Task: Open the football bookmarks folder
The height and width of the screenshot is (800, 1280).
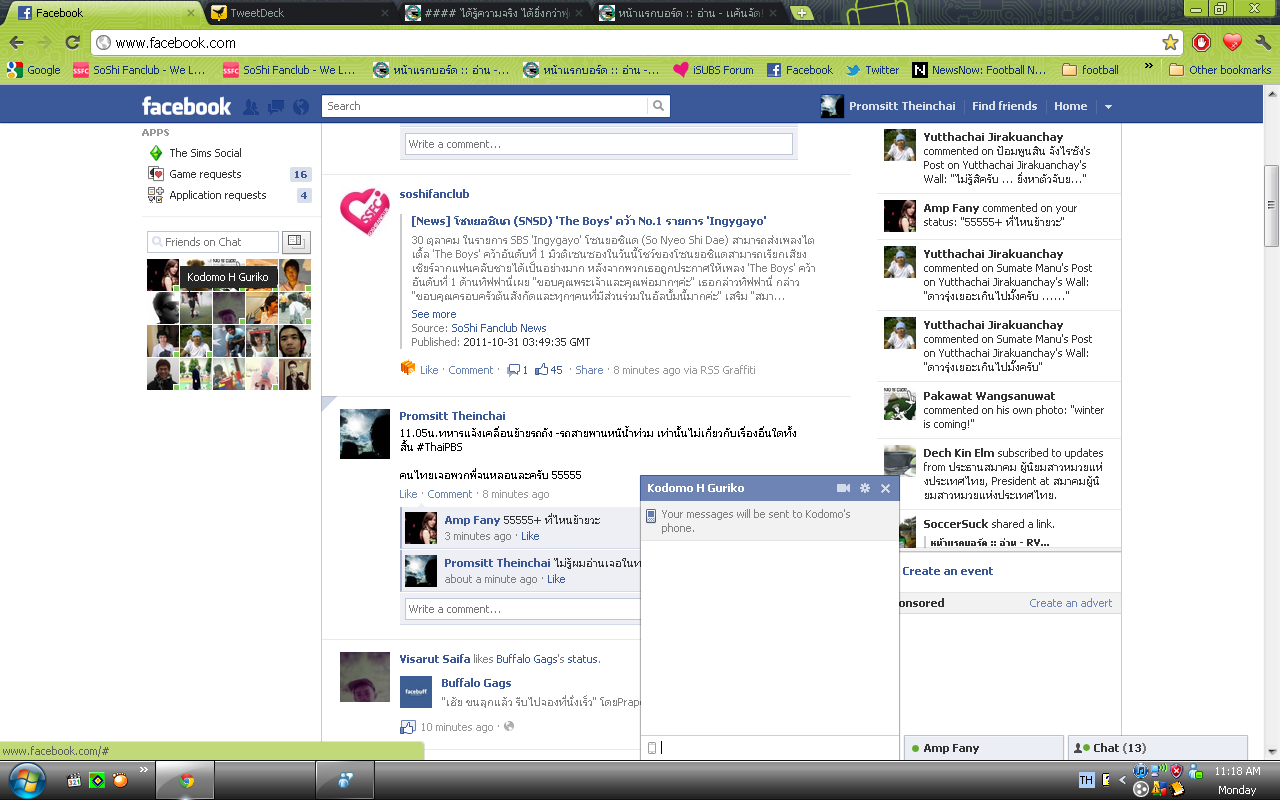Action: [1090, 70]
